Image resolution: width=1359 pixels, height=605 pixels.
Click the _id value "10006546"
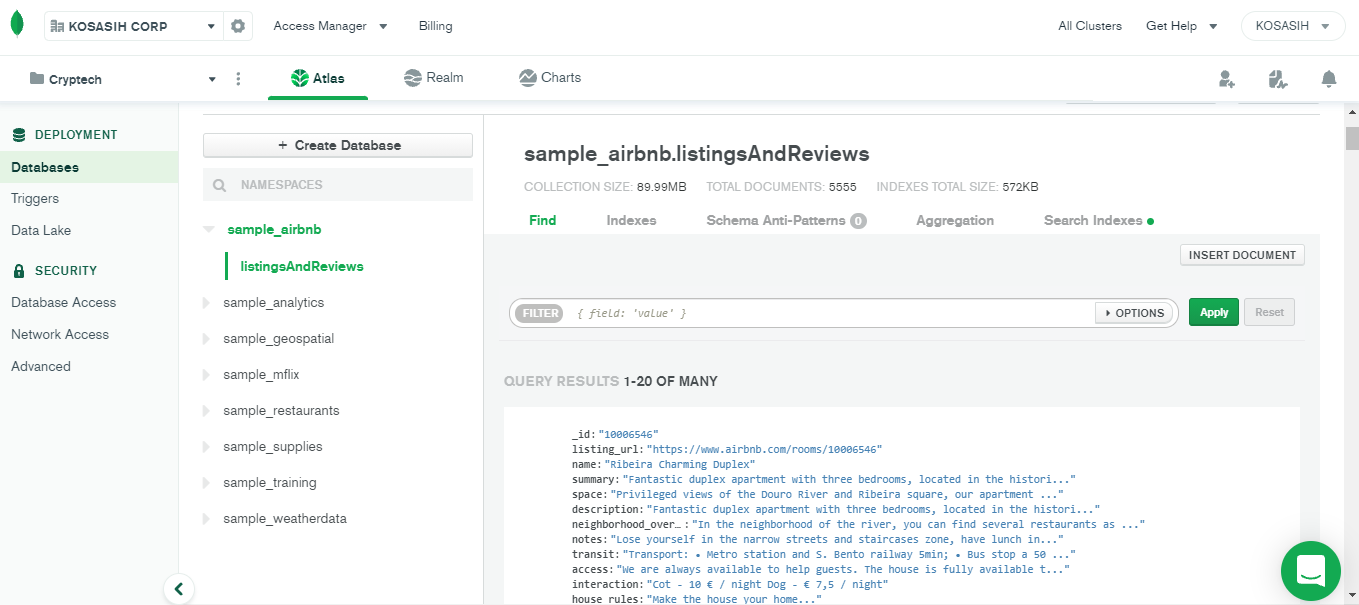pyautogui.click(x=628, y=435)
